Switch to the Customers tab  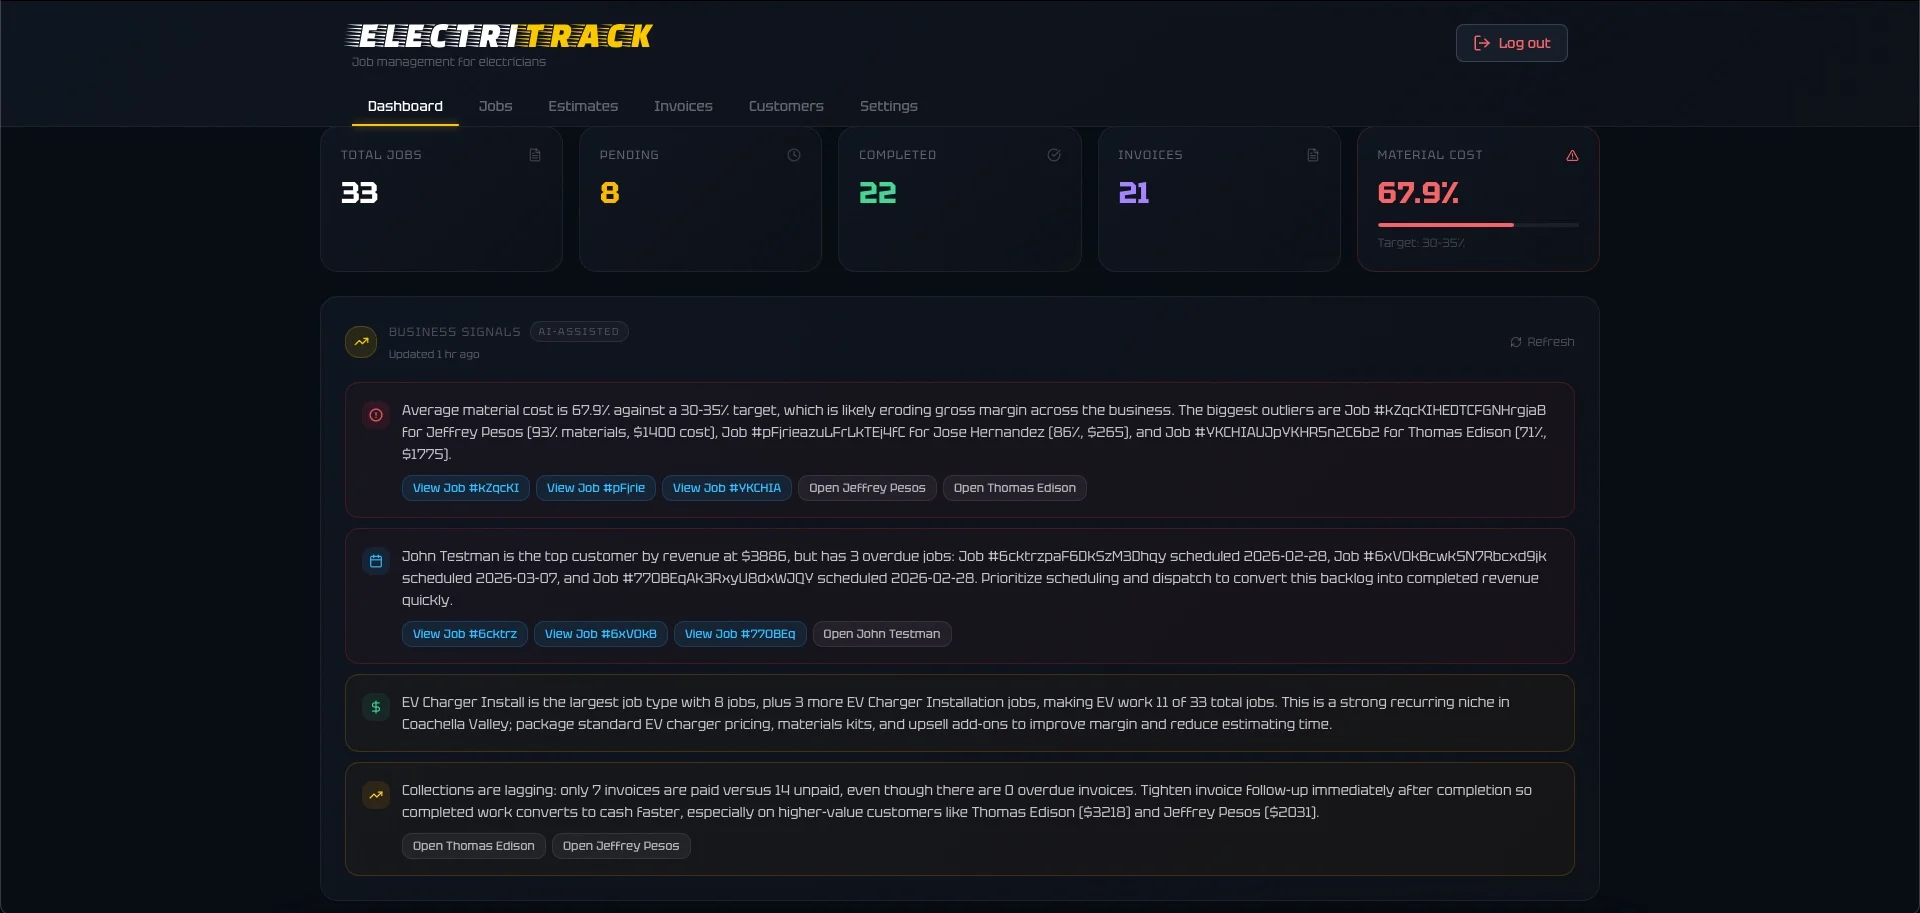(786, 106)
